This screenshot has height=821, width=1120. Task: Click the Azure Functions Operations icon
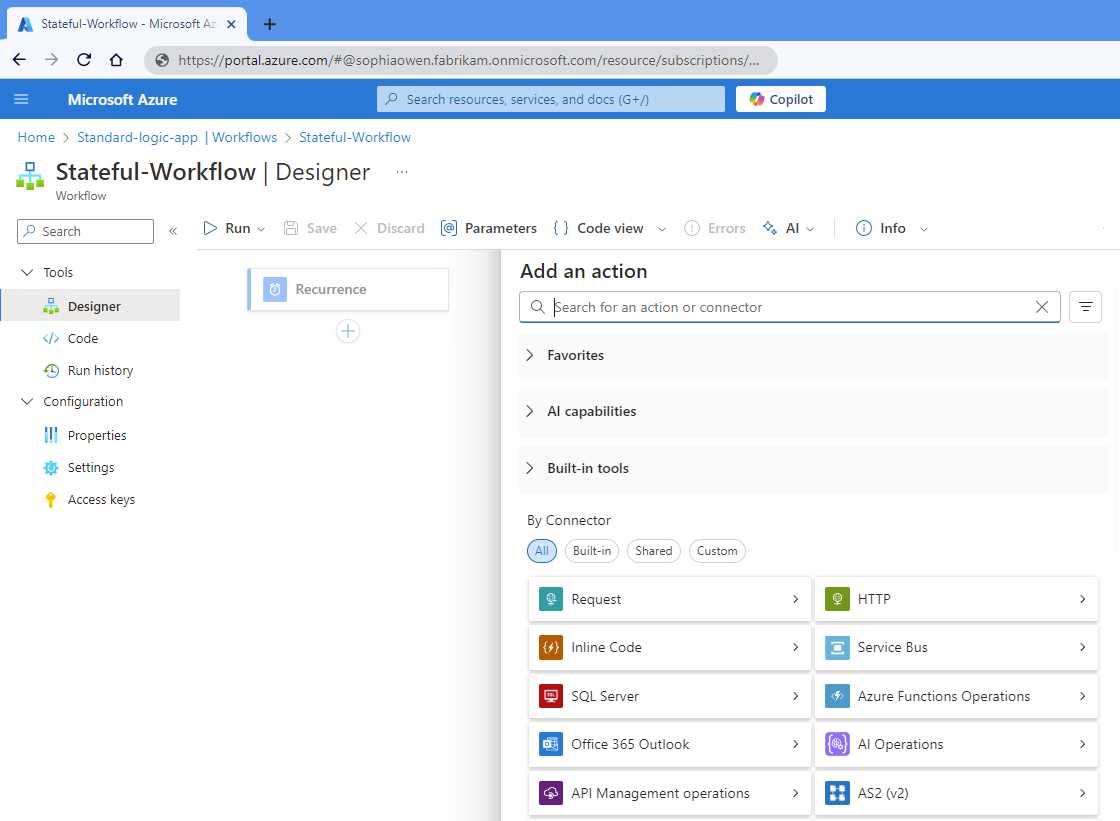[x=837, y=696]
